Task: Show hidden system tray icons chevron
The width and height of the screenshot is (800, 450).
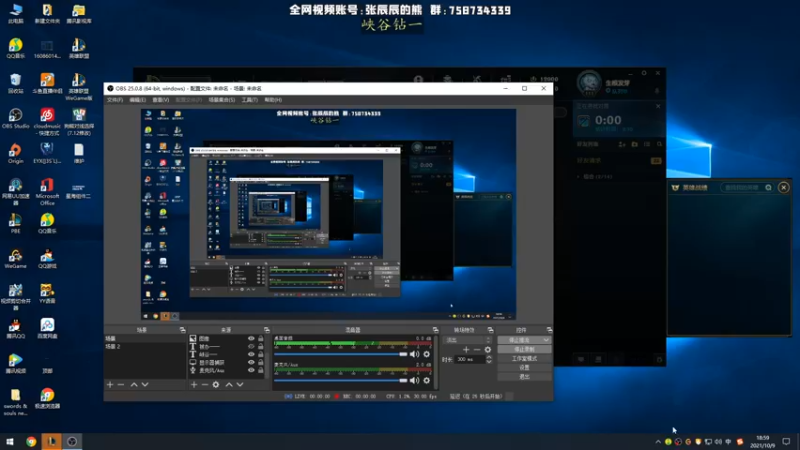Action: tap(658, 442)
